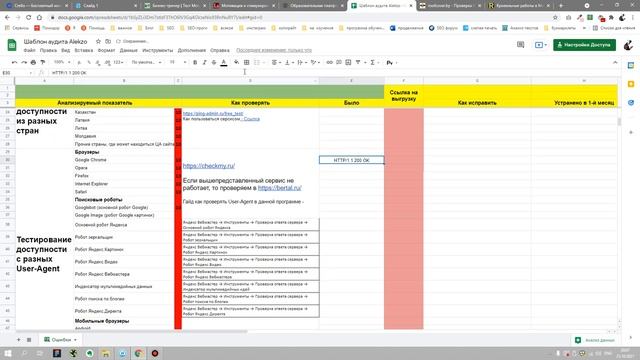The height and width of the screenshot is (360, 640).
Task: Open the all sheets list icon
Action: (29, 340)
